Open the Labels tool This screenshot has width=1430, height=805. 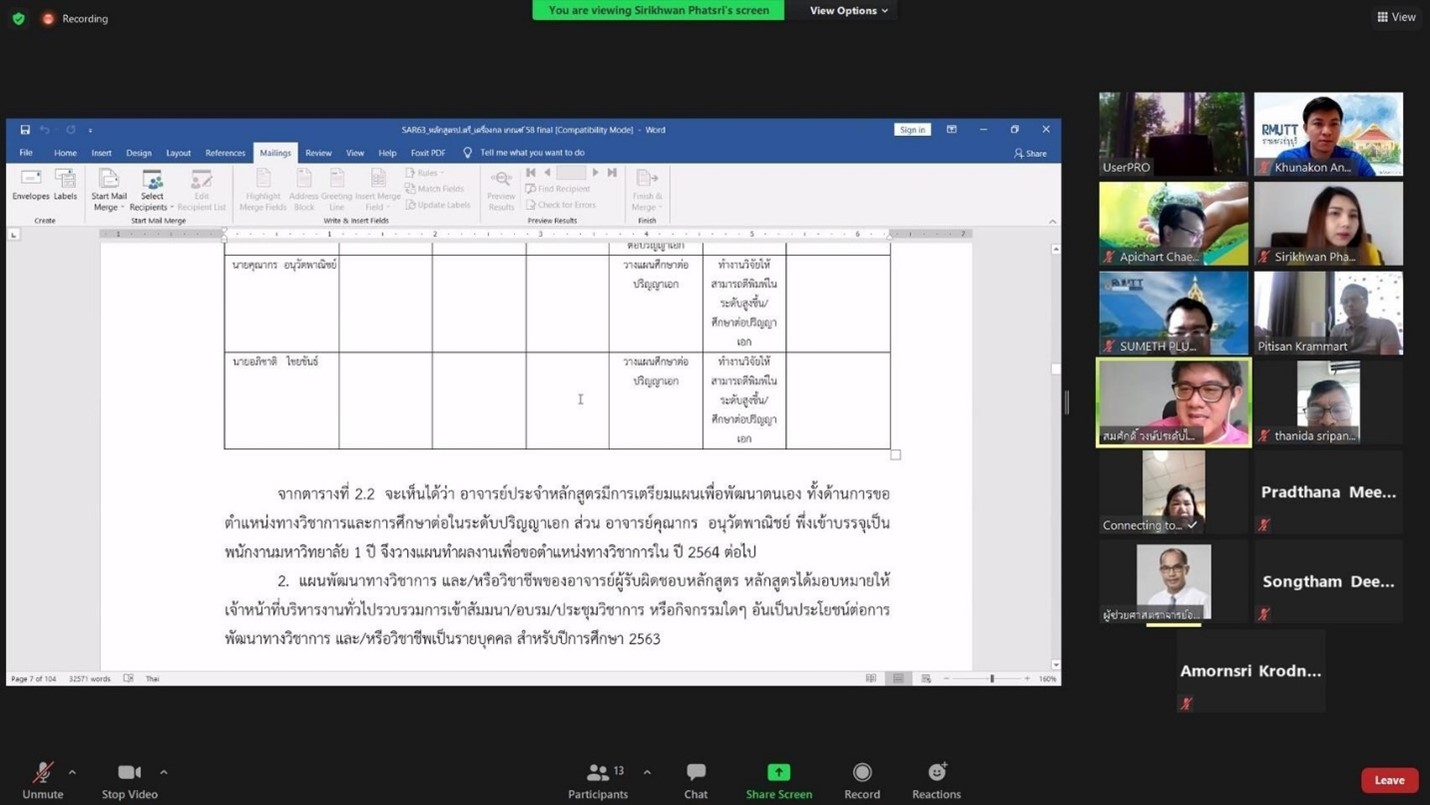pos(65,185)
